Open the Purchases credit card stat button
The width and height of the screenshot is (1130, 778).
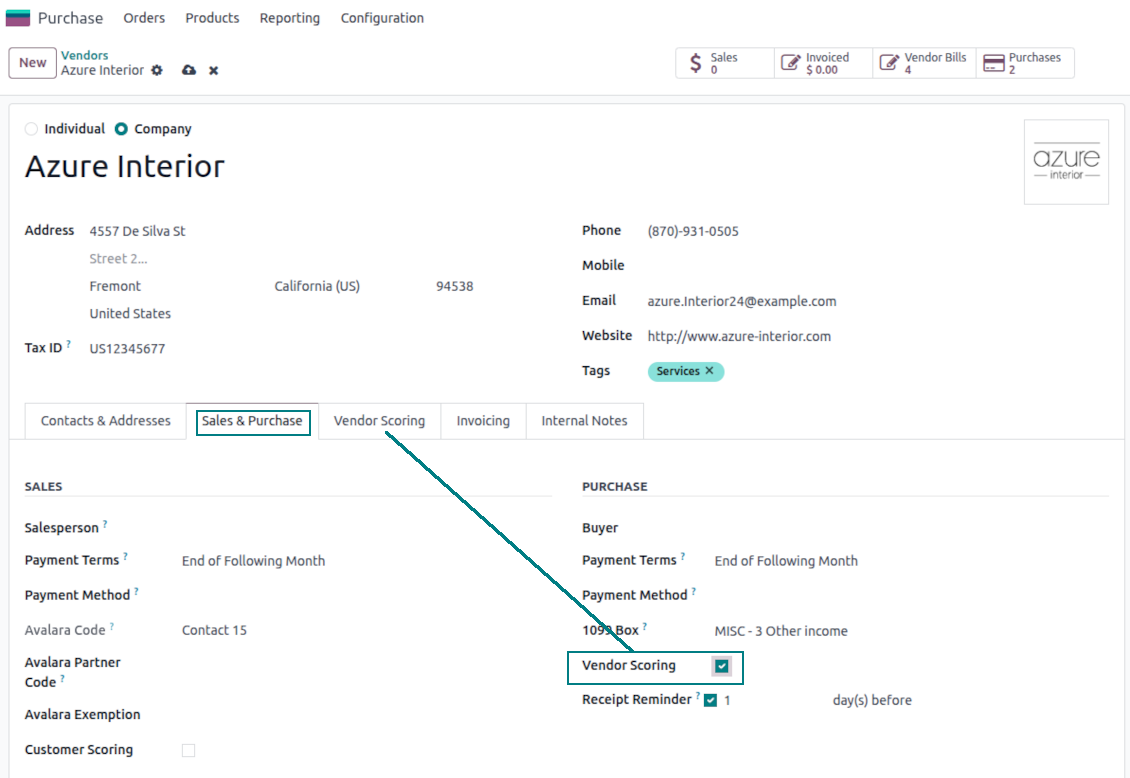[1025, 63]
